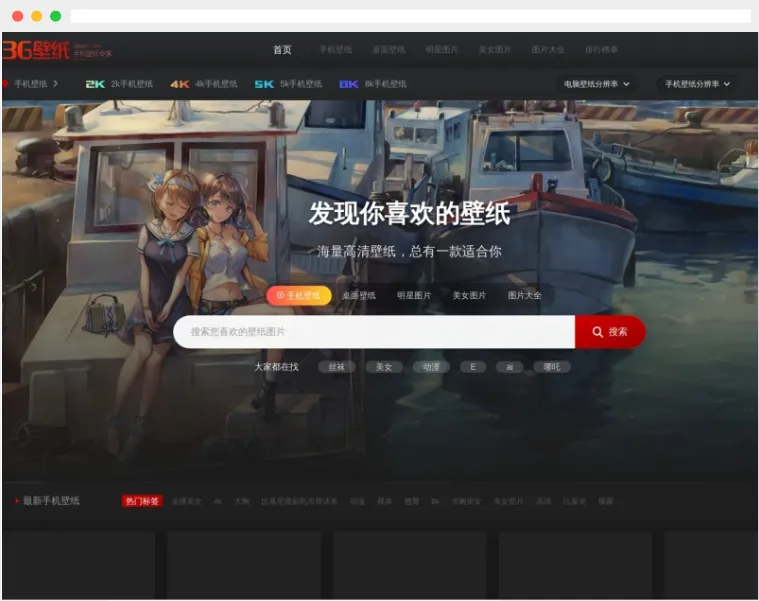Viewport: 759px width, 601px height.
Task: Expand the 手机壁纸分辨率 dropdown
Action: coord(698,84)
